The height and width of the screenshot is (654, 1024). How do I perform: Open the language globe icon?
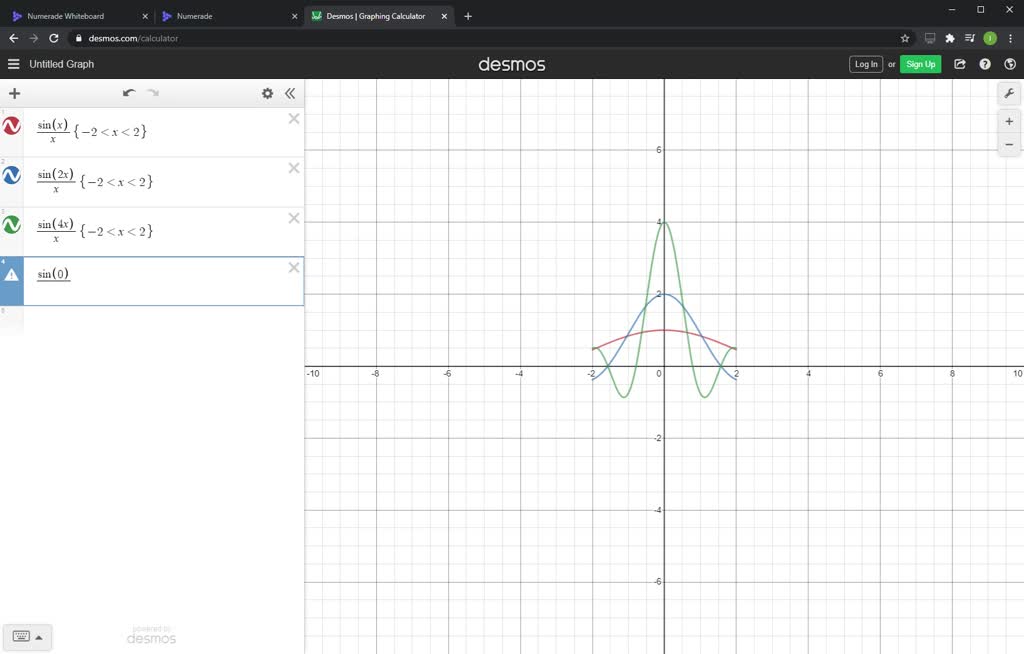(1009, 63)
